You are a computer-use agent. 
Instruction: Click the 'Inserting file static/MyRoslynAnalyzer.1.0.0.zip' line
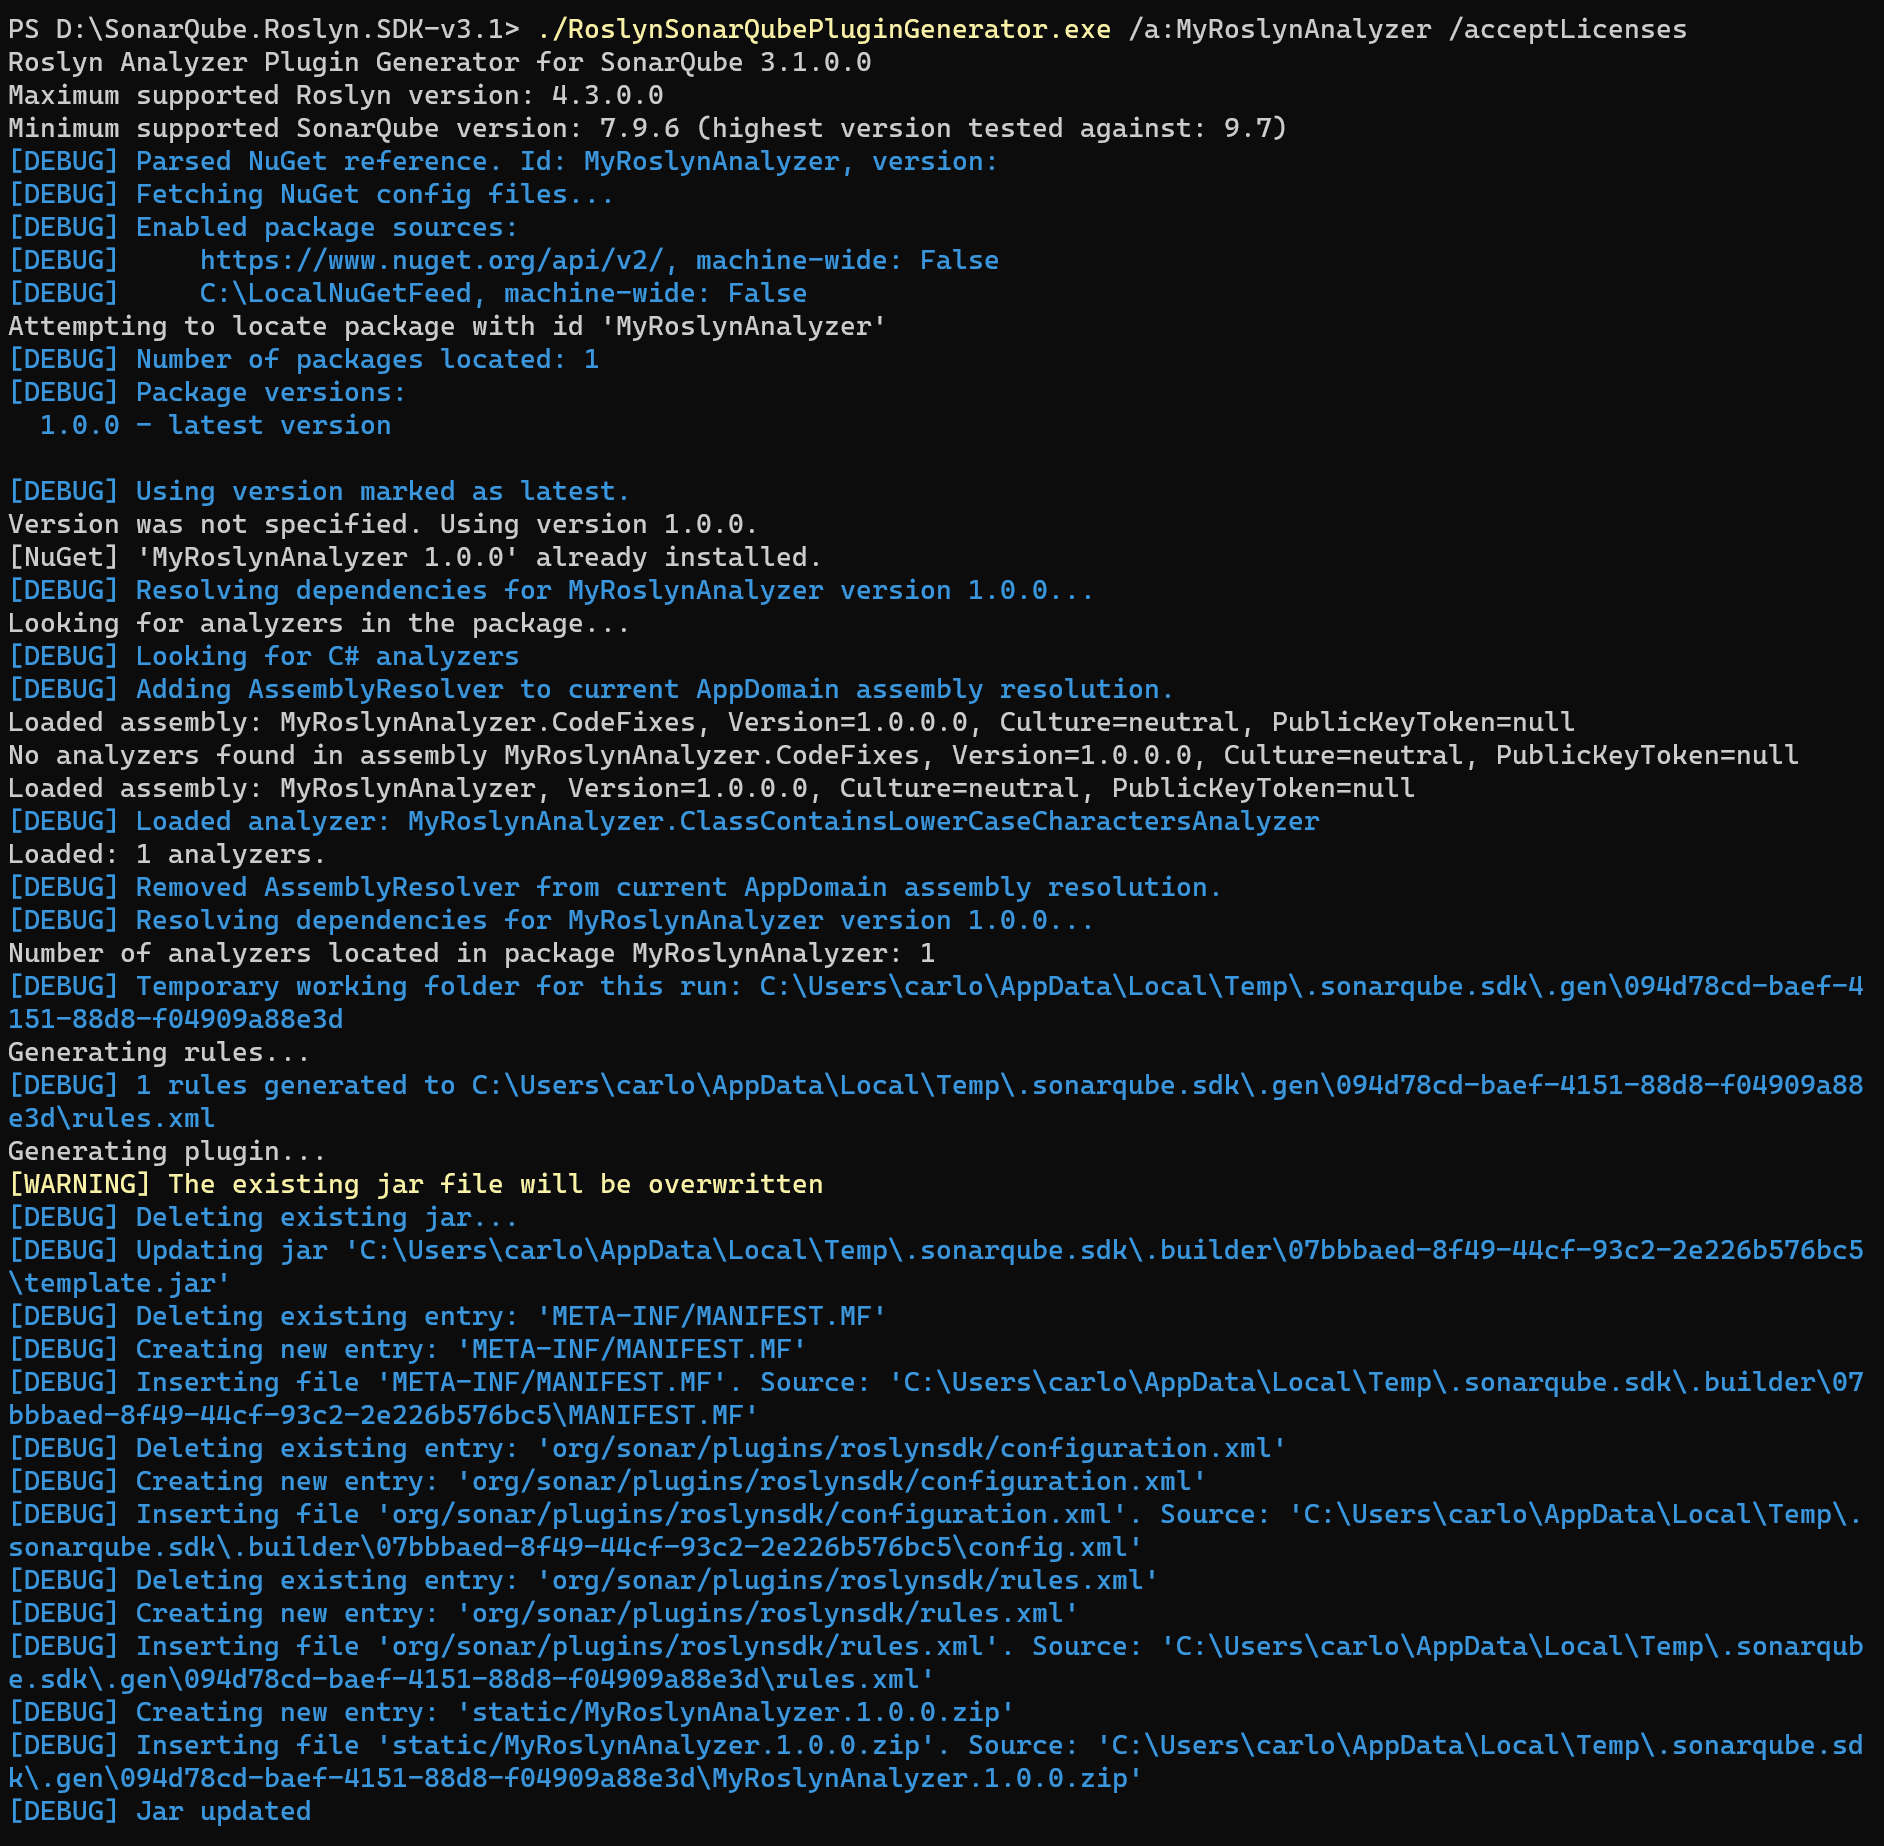[936, 1761]
